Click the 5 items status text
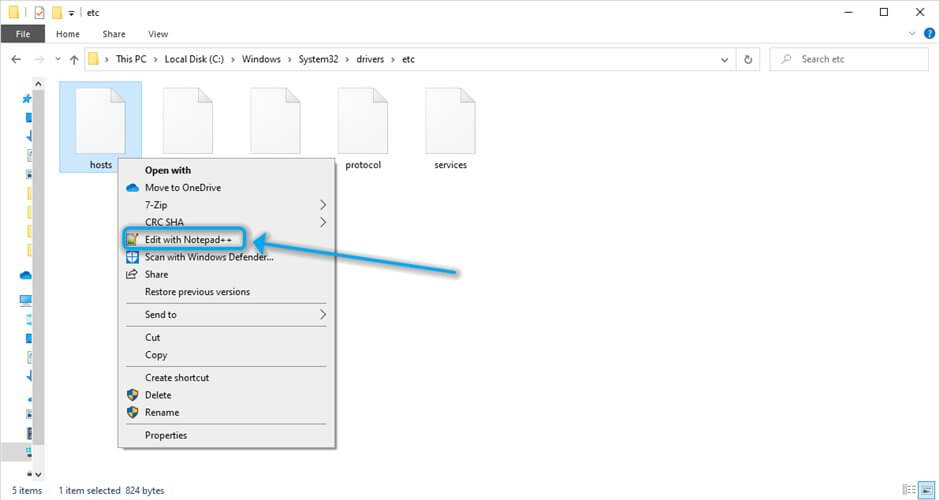Screen dimensions: 939x500 (26, 490)
